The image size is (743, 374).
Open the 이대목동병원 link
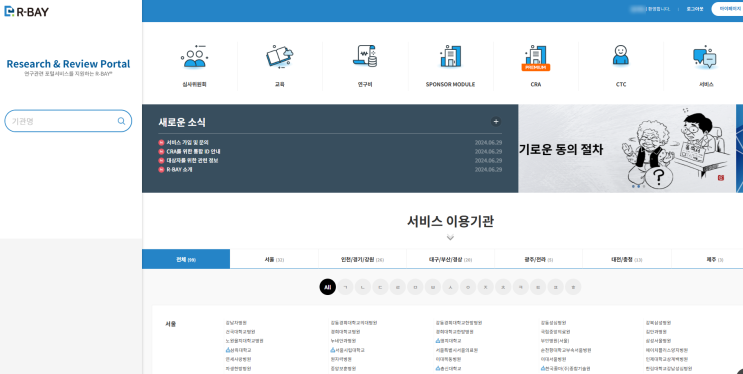(x=448, y=359)
